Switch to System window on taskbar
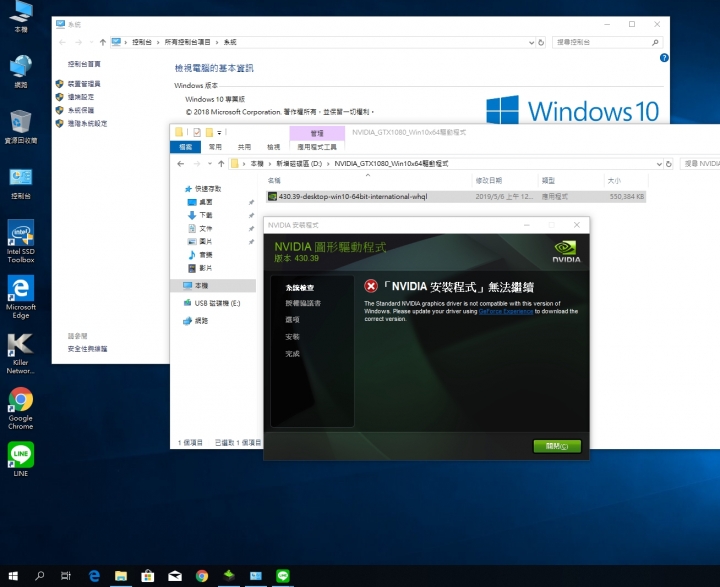The height and width of the screenshot is (587, 720). 256,576
